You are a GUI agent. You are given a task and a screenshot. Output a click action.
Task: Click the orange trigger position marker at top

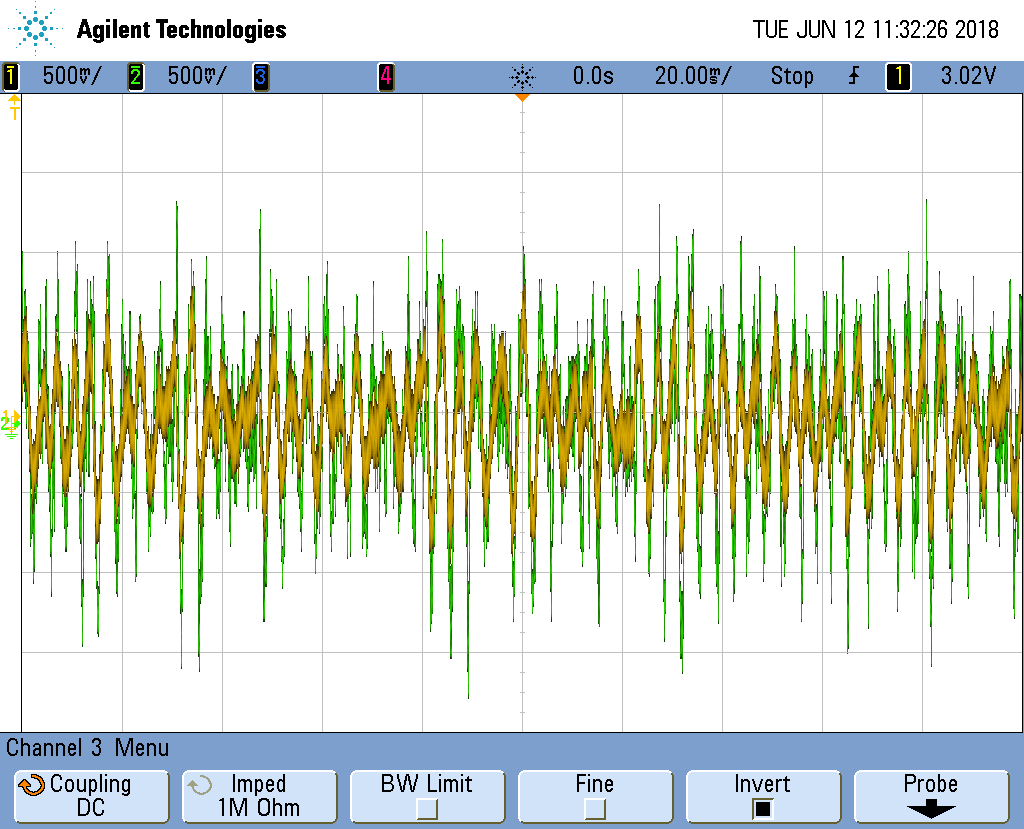(522, 98)
